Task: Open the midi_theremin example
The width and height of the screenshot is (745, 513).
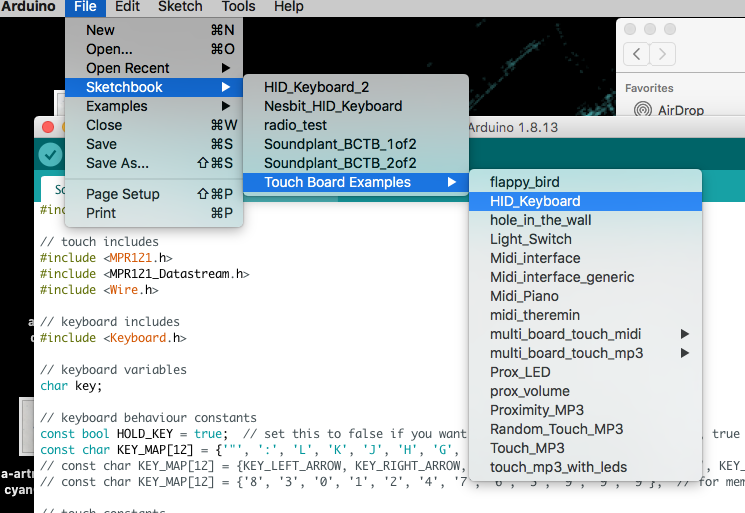Action: coord(585,315)
